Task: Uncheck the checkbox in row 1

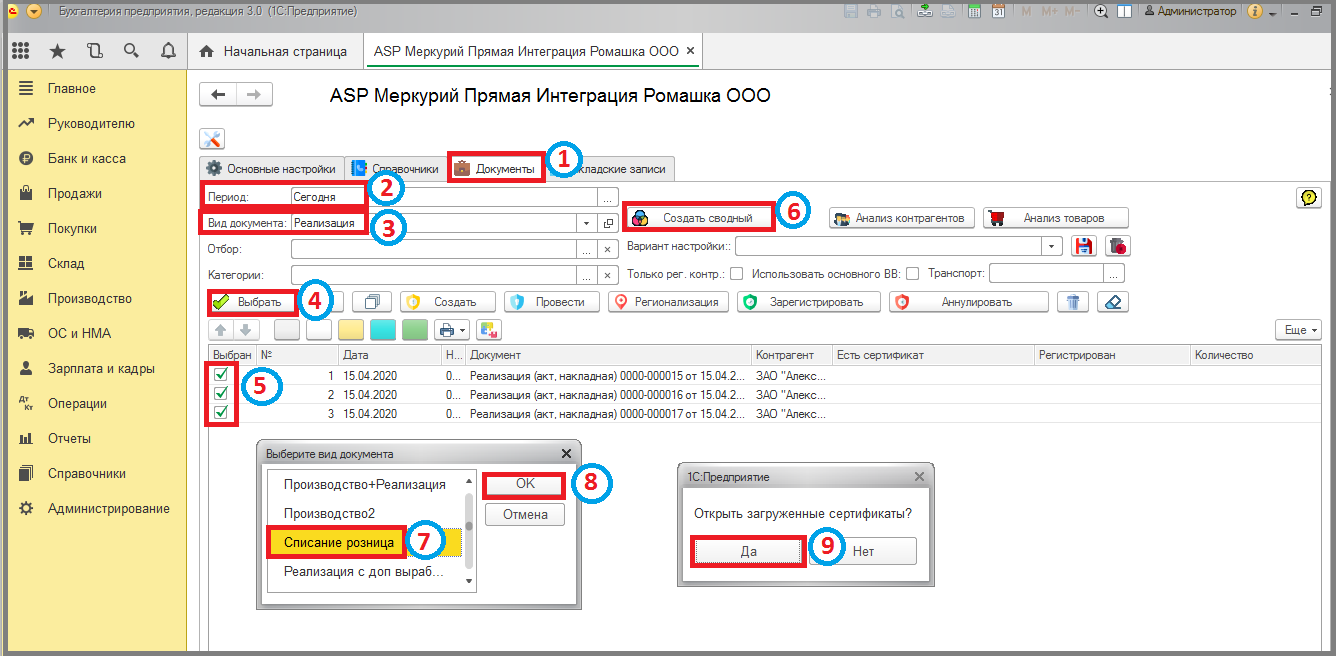Action: pyautogui.click(x=221, y=375)
